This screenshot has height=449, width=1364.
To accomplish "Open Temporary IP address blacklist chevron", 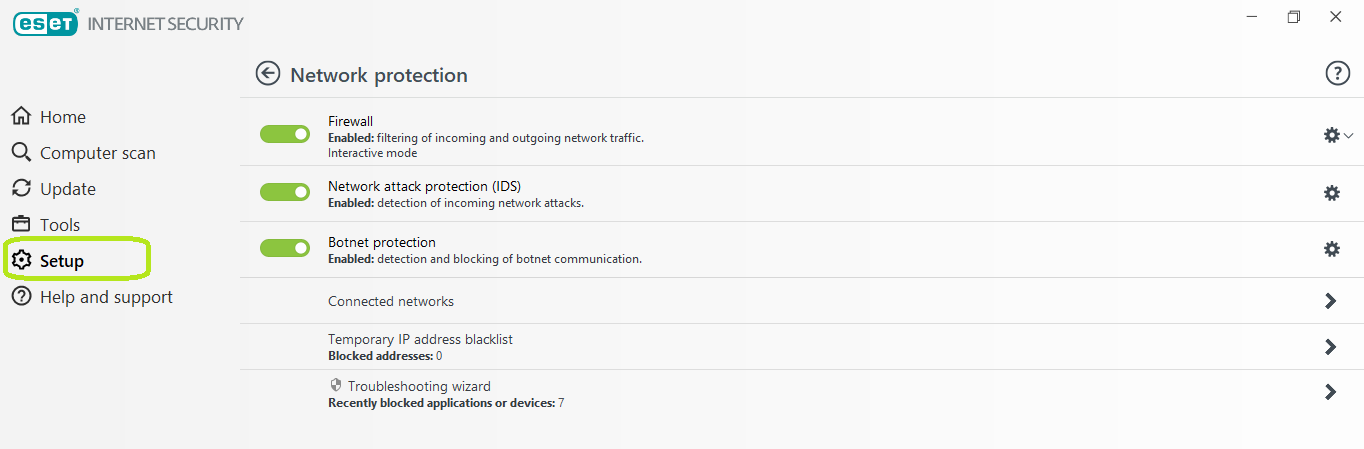I will [x=1330, y=347].
